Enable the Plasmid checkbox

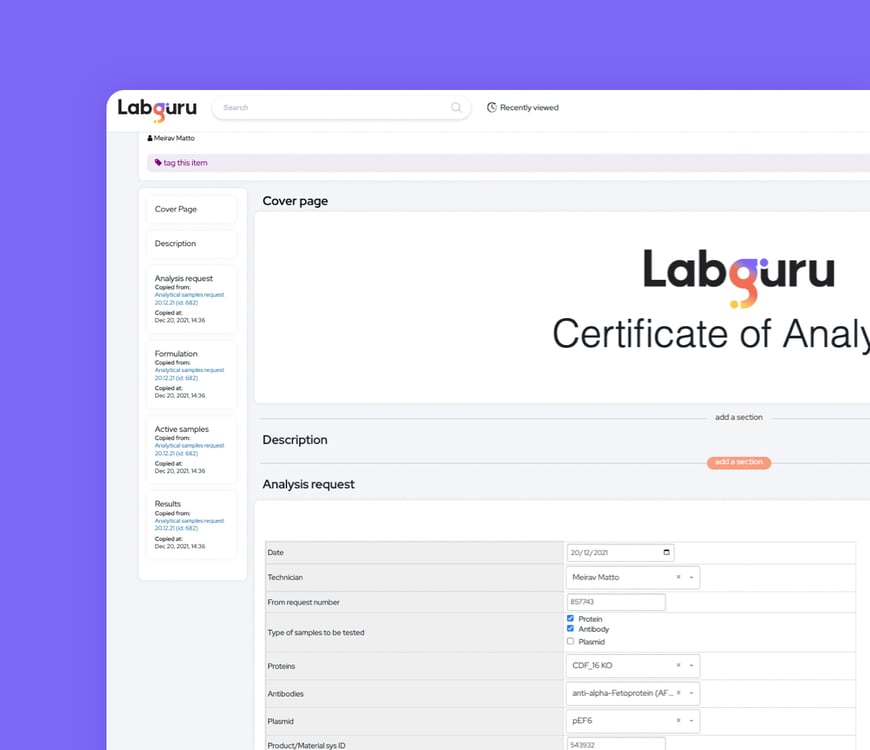[x=572, y=642]
